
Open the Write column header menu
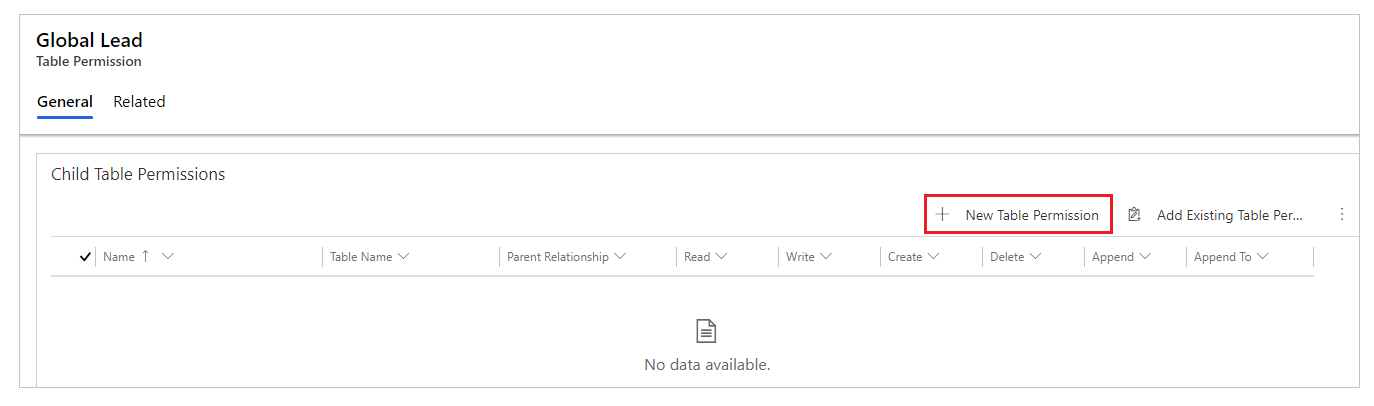point(826,257)
